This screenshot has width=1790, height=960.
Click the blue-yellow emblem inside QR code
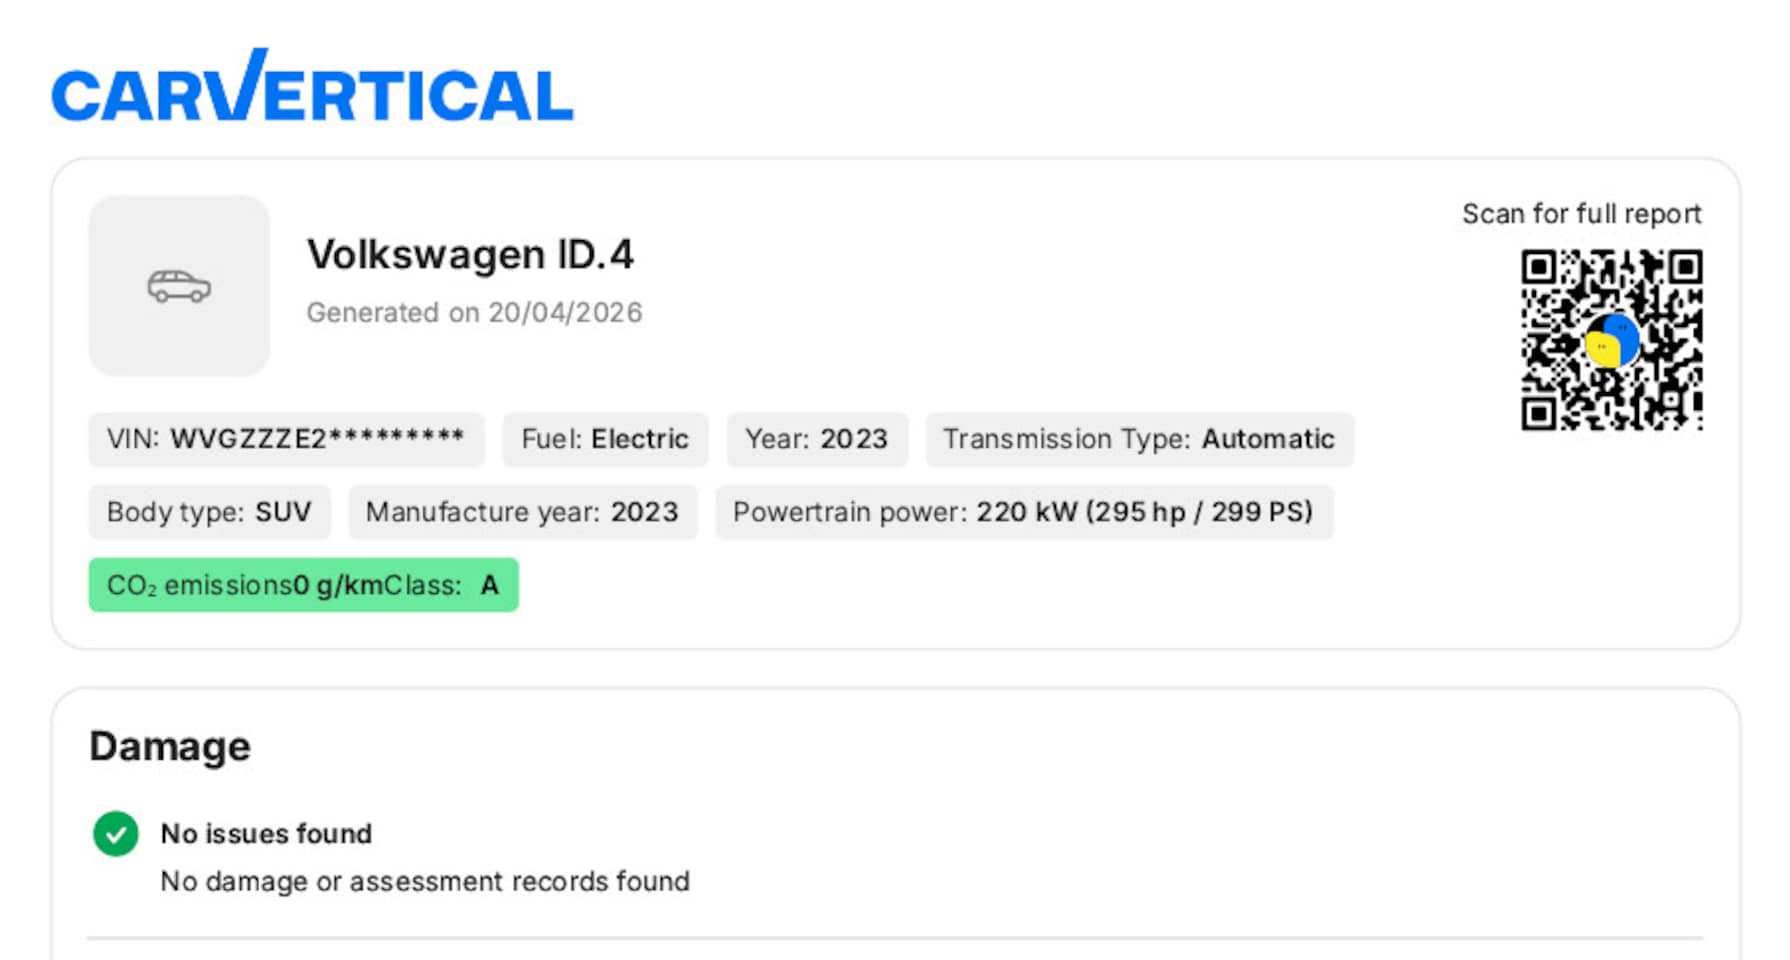pyautogui.click(x=1611, y=341)
